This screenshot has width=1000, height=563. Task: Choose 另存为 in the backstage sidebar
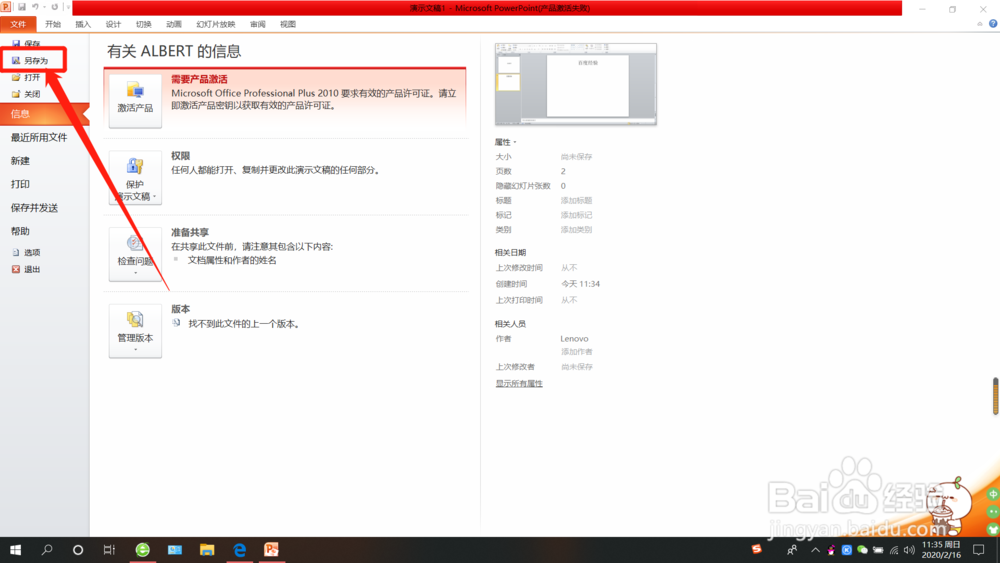click(x=31, y=61)
